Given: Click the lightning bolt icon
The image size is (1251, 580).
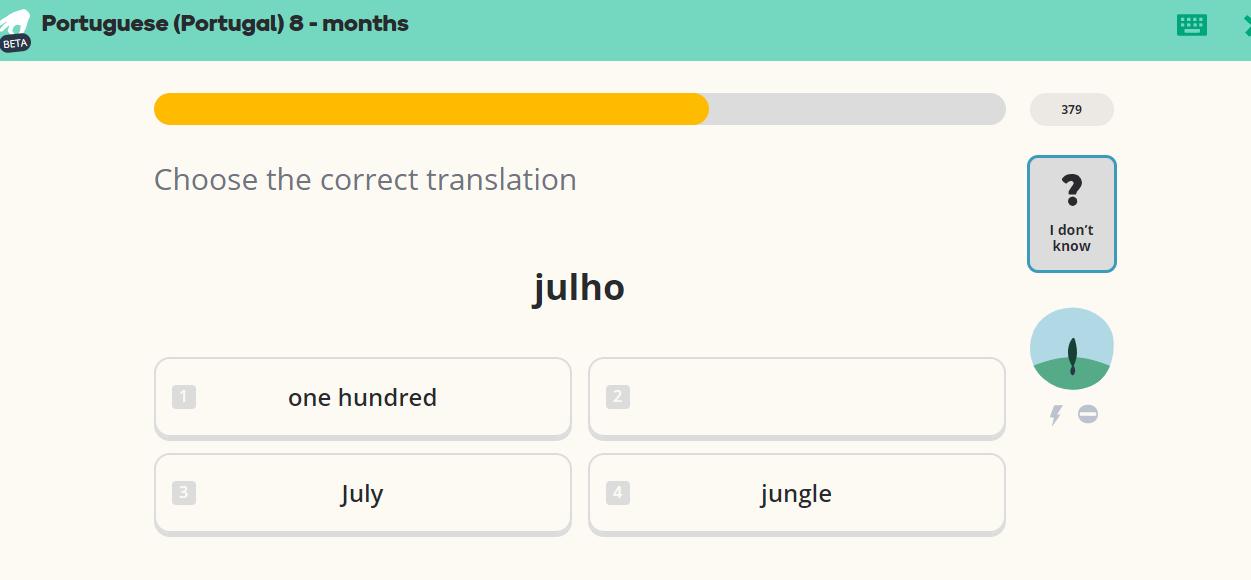Looking at the screenshot, I should click(1055, 415).
